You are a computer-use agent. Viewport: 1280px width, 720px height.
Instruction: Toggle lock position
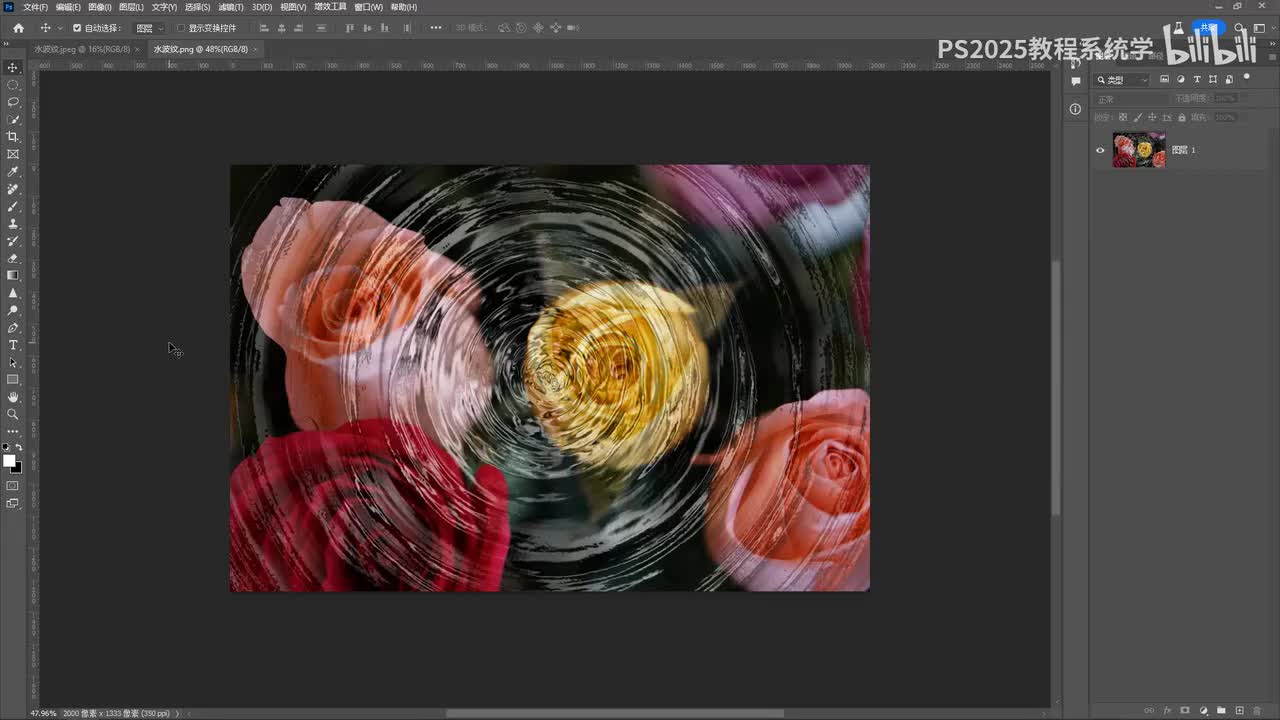[x=1152, y=118]
